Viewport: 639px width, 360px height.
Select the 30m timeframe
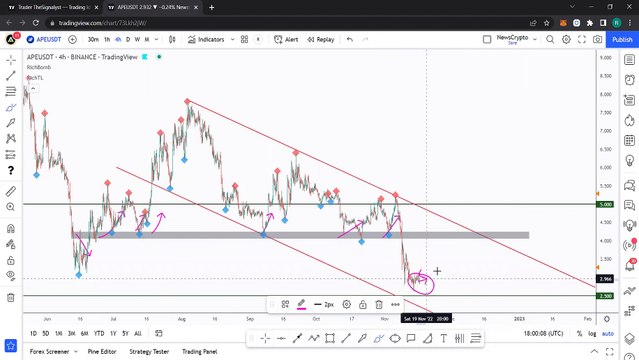[93, 40]
